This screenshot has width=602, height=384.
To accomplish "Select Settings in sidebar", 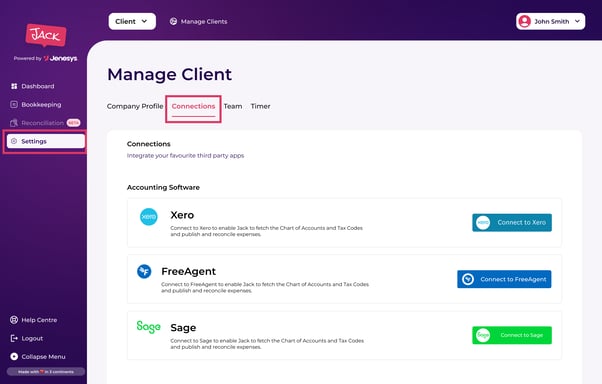I will click(46, 141).
